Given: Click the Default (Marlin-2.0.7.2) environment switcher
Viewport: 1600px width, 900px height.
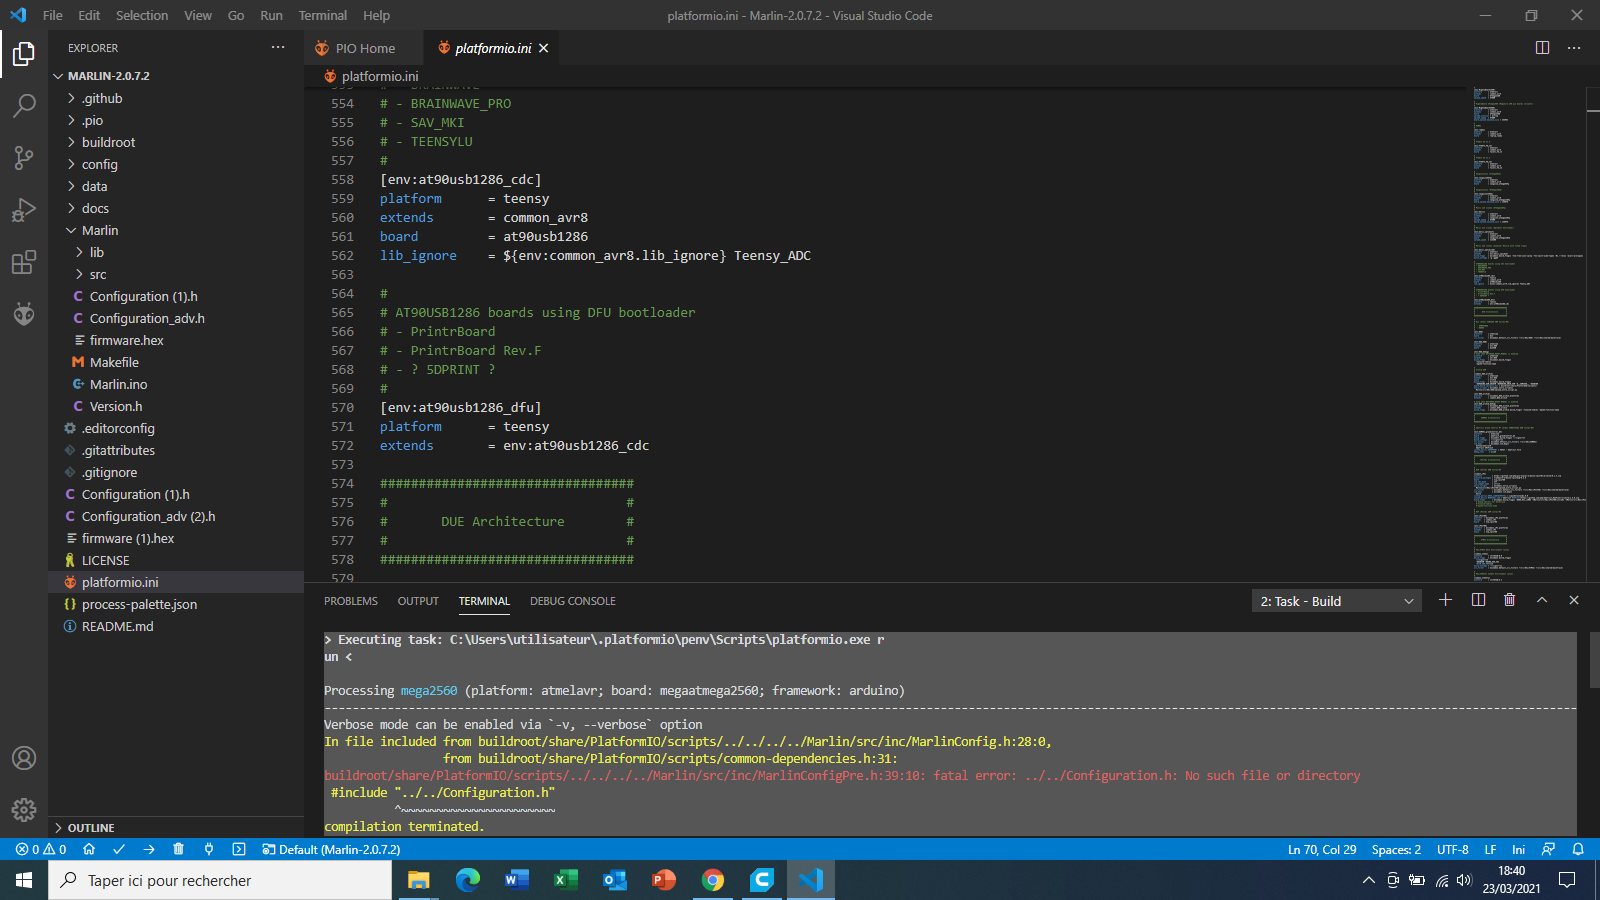Looking at the screenshot, I should tap(331, 849).
